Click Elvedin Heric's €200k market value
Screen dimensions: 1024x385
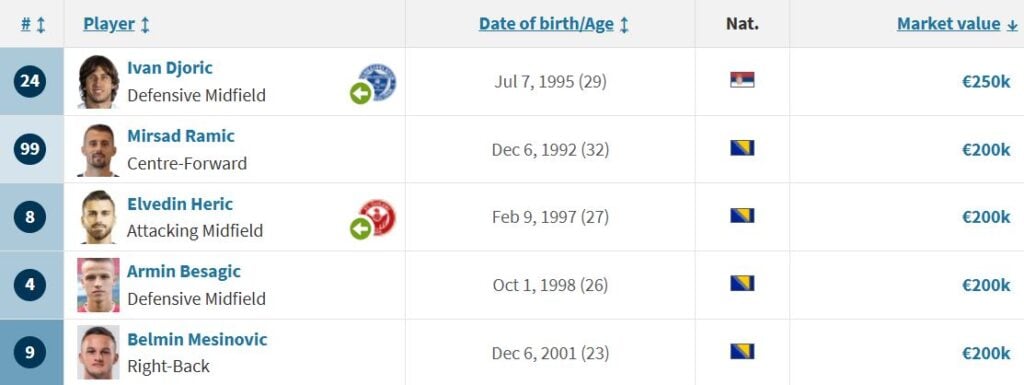coord(986,217)
